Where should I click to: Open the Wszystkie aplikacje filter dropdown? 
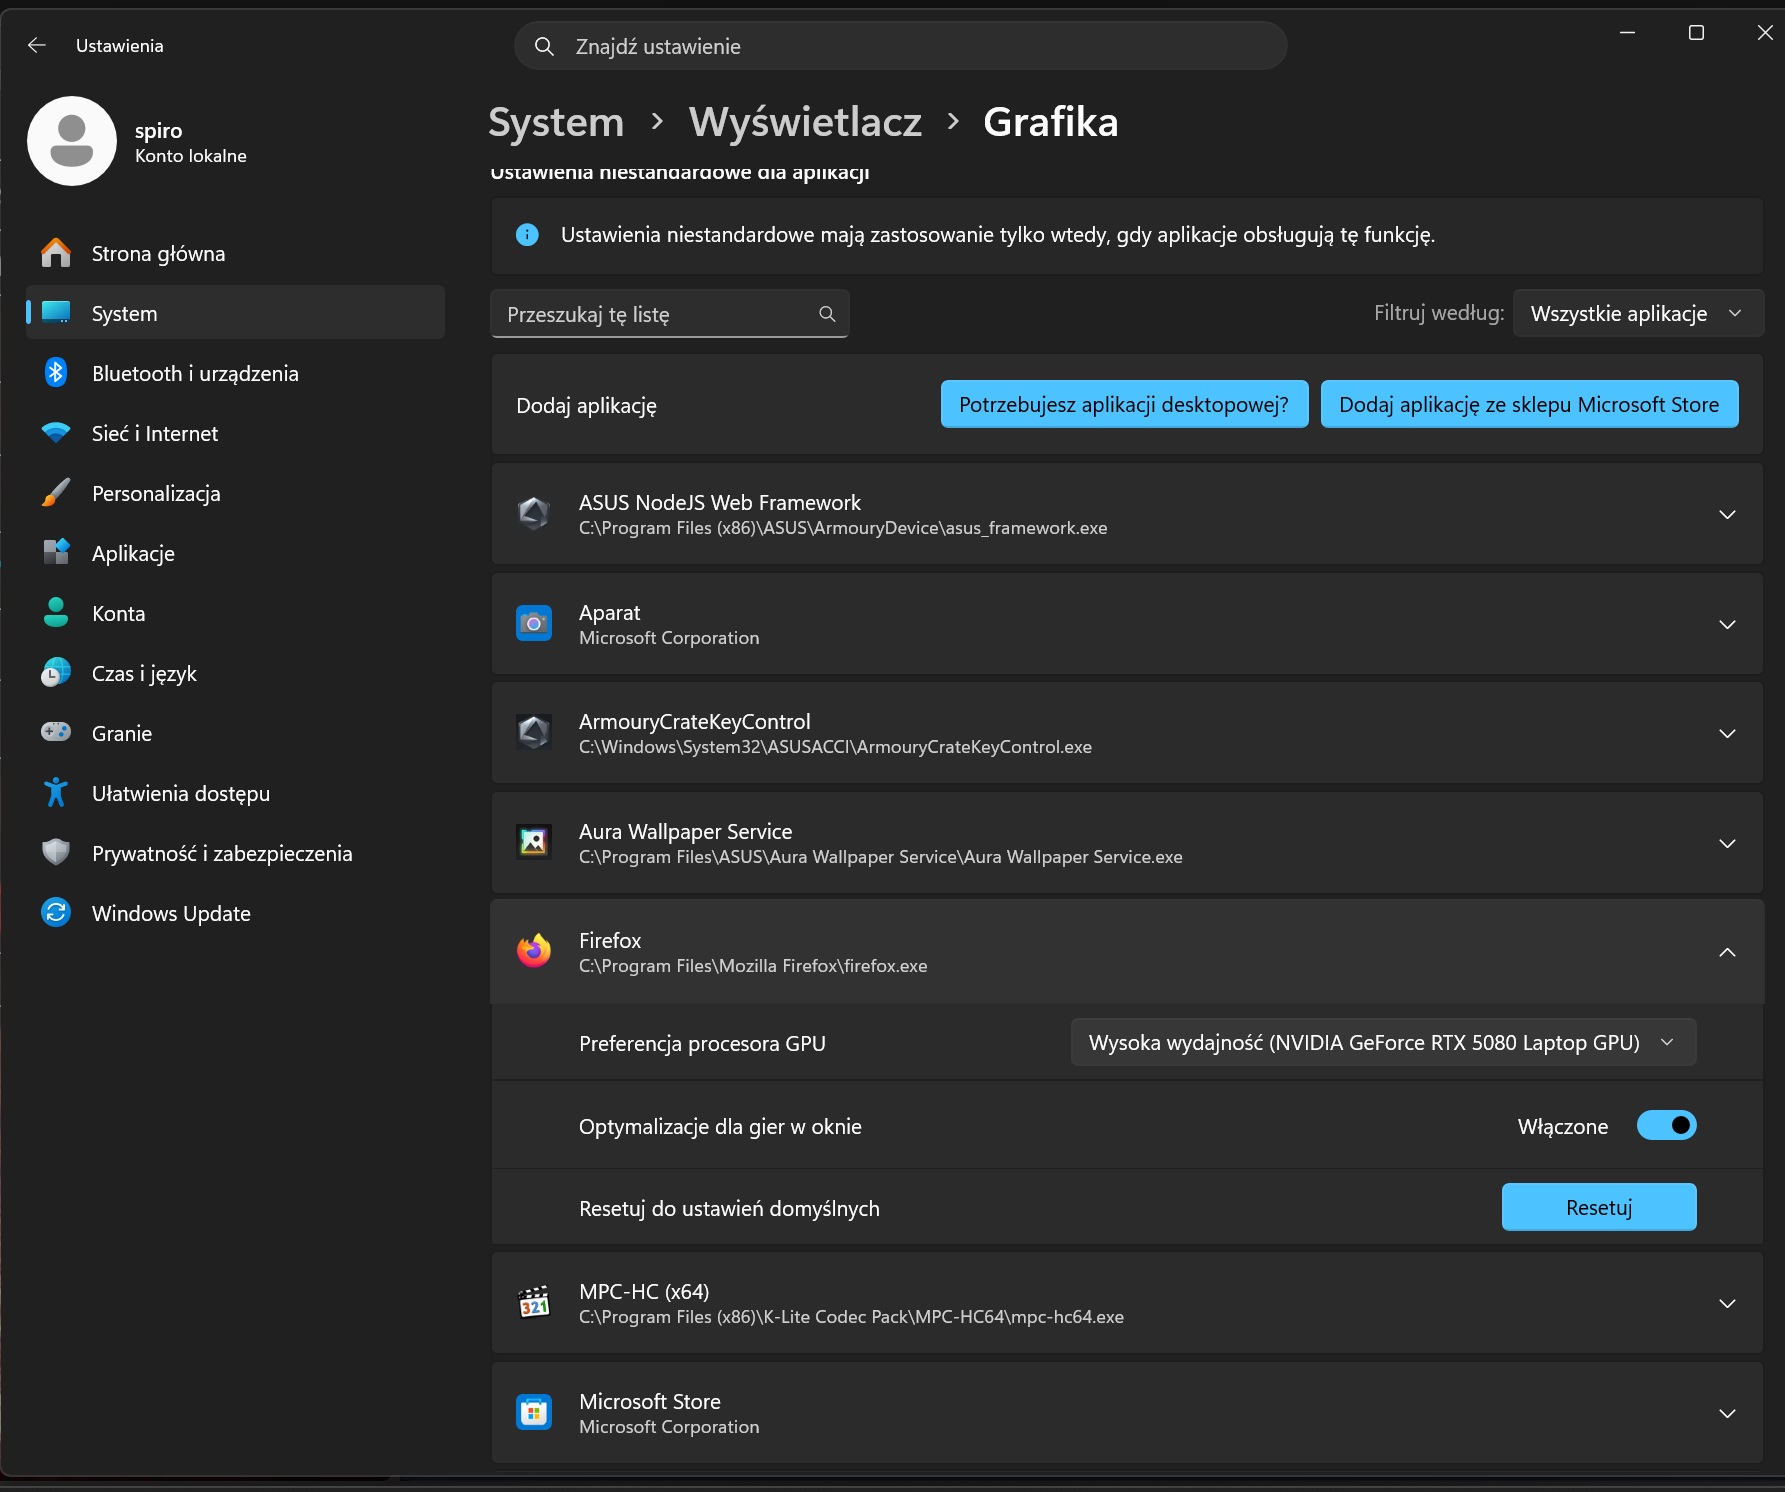(x=1637, y=314)
